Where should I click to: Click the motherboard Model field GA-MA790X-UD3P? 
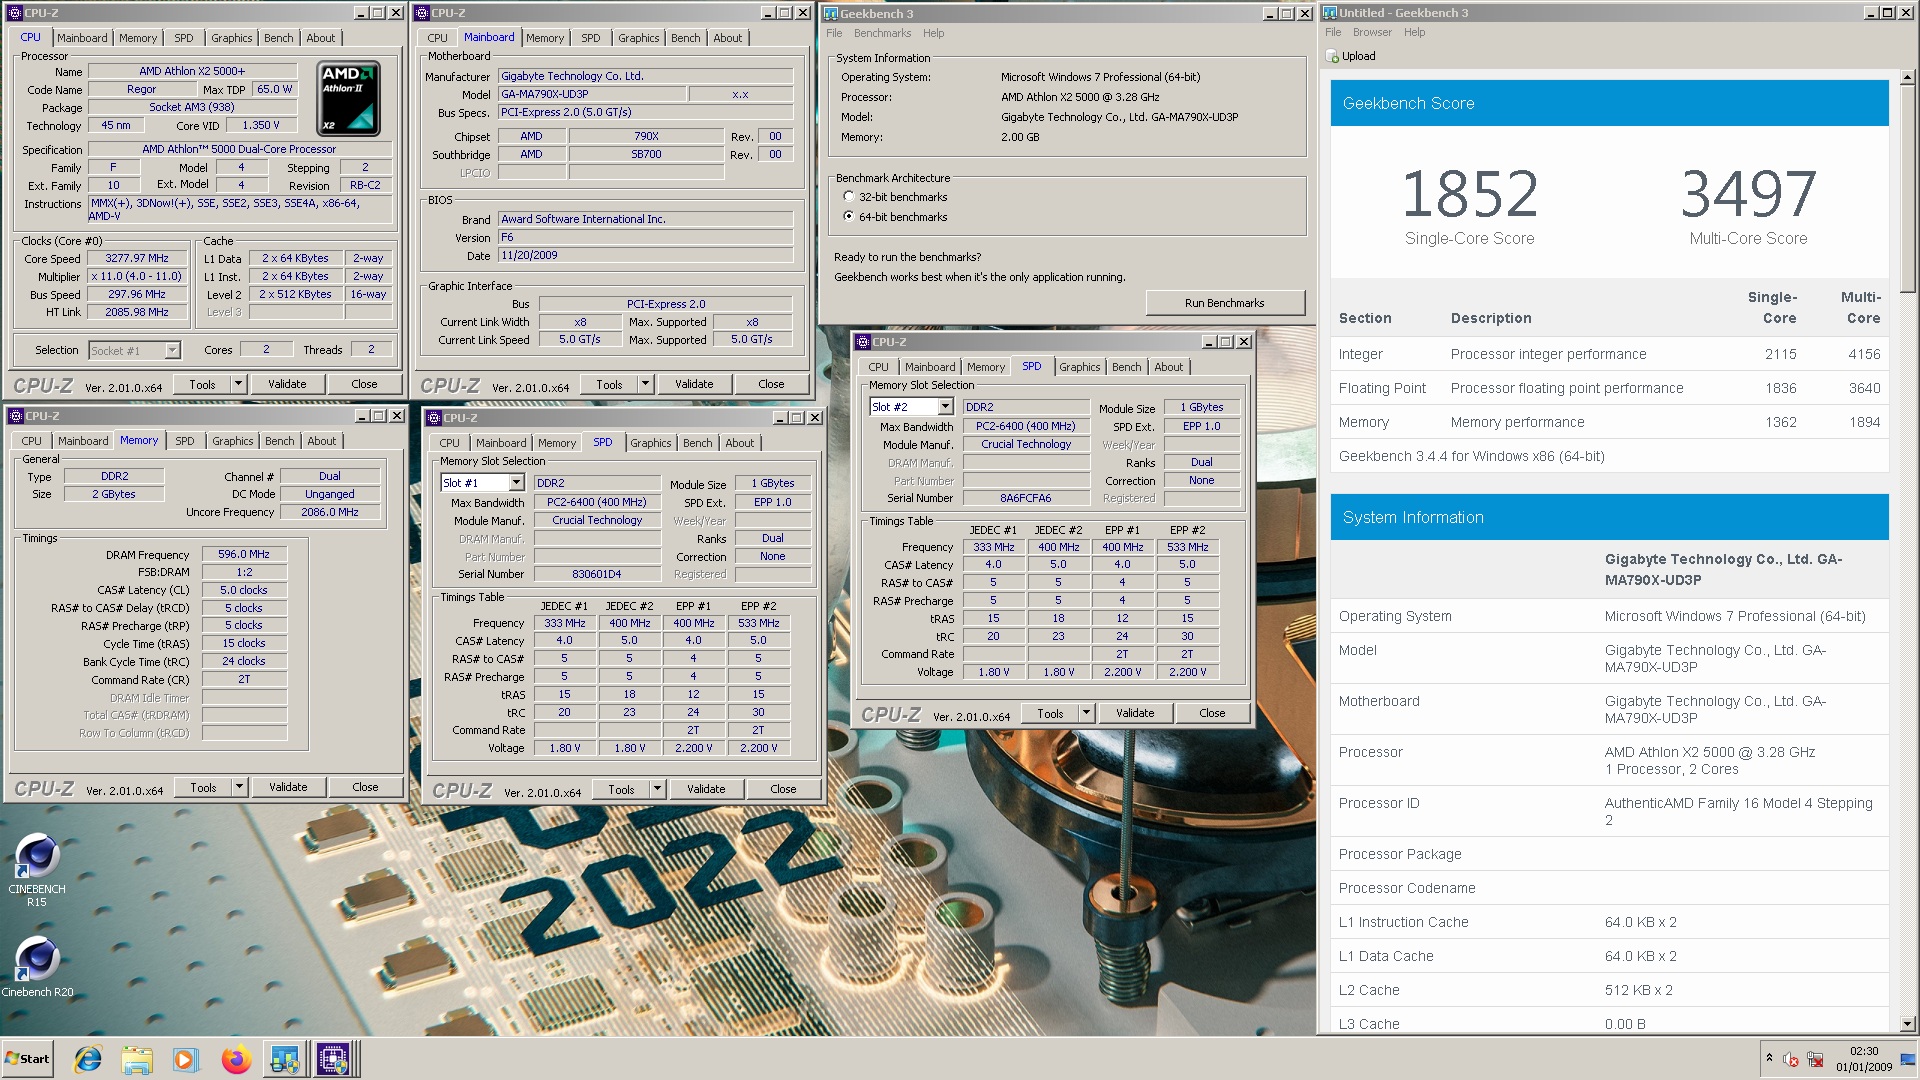[592, 94]
